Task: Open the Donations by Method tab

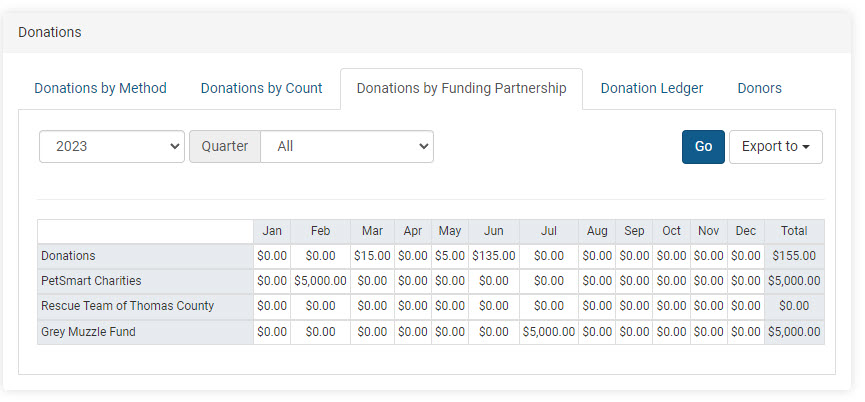Action: click(x=100, y=88)
